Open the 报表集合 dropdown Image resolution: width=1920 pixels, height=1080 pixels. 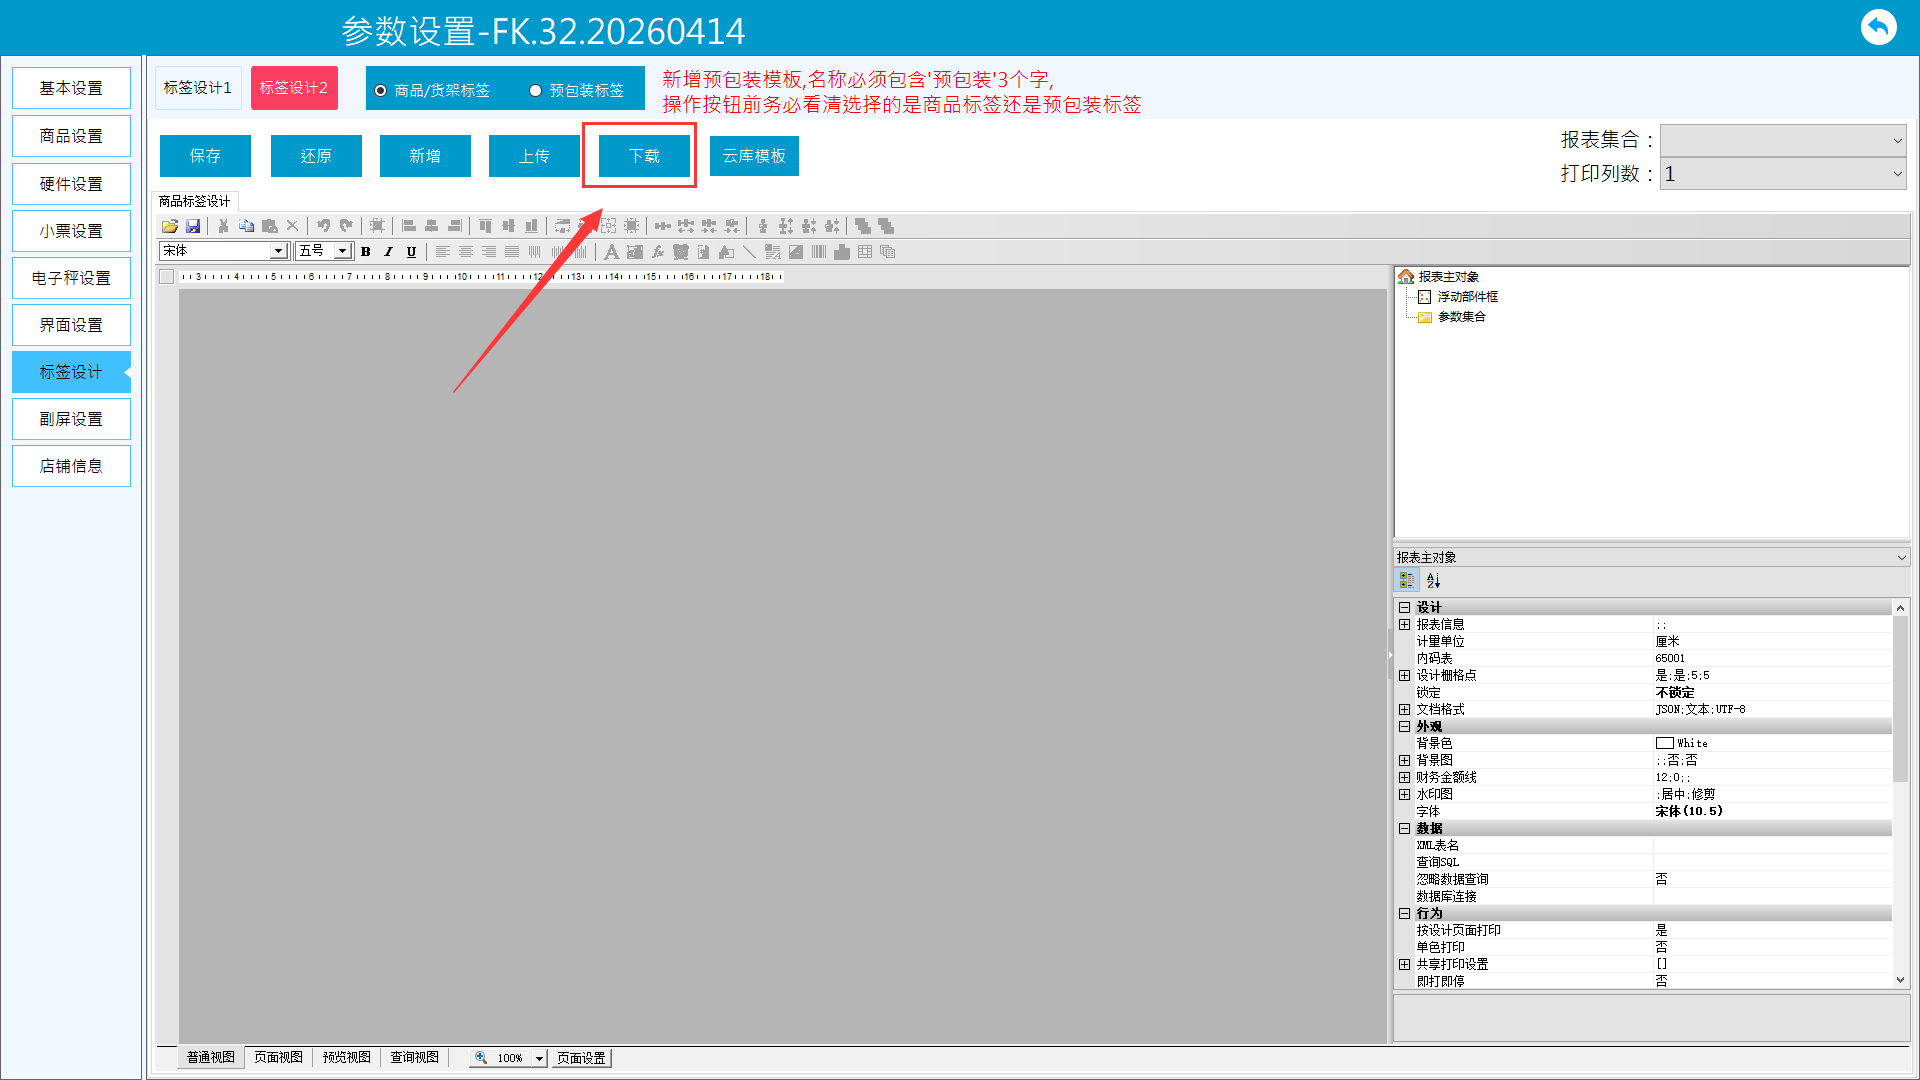pyautogui.click(x=1783, y=141)
